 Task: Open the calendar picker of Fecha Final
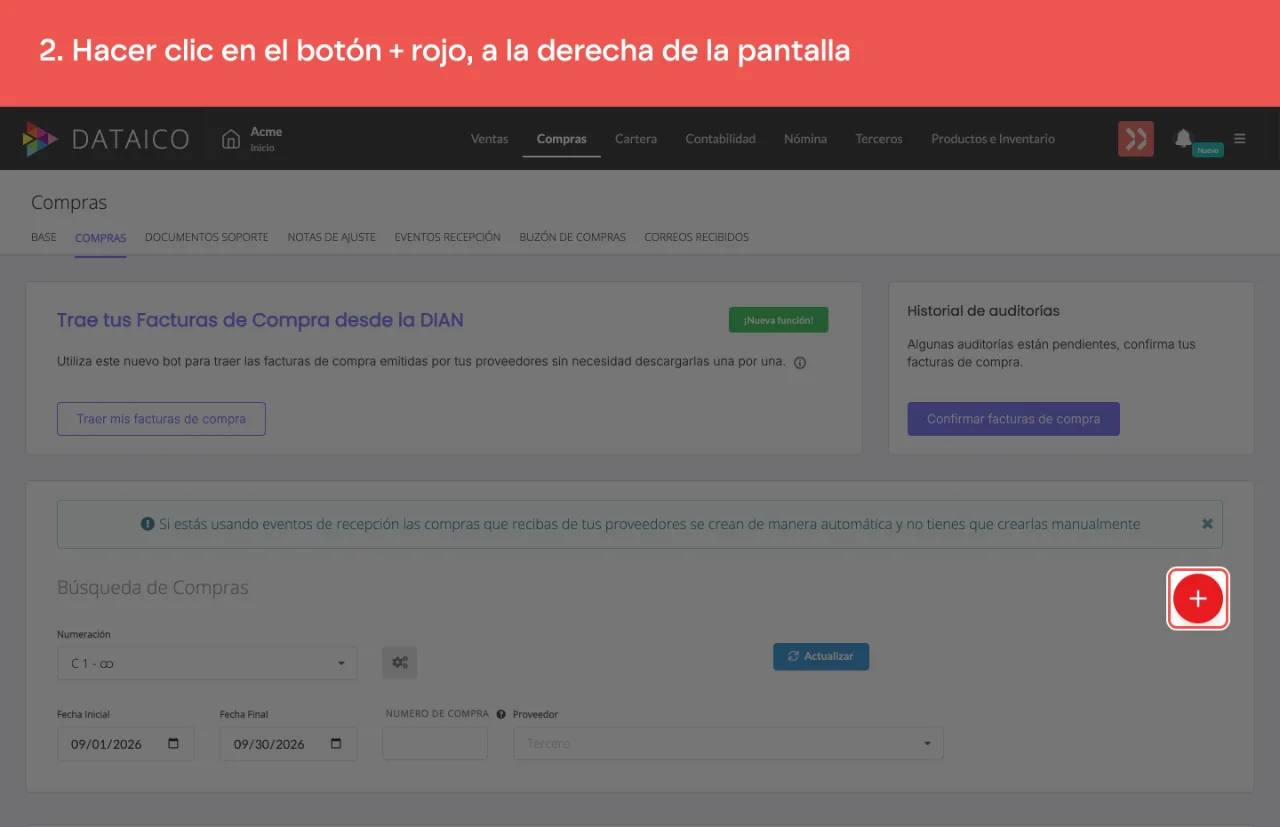pyautogui.click(x=336, y=744)
